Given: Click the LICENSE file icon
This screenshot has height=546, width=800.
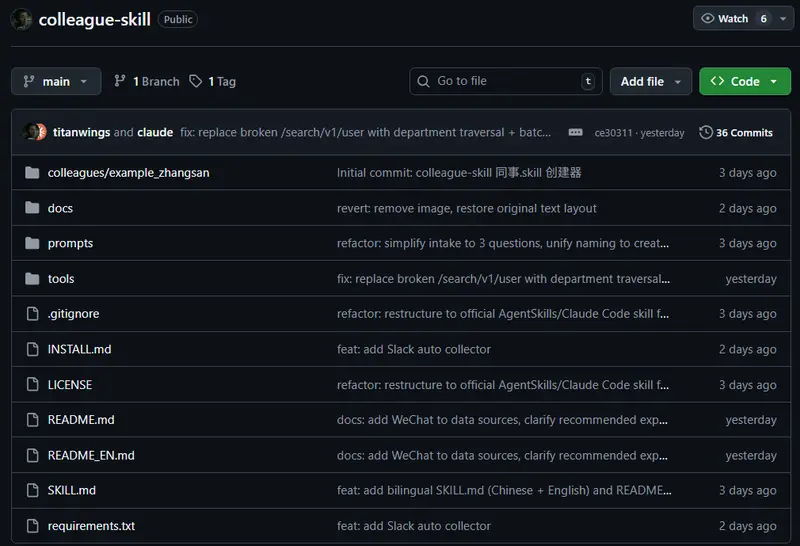Looking at the screenshot, I should click(x=32, y=385).
